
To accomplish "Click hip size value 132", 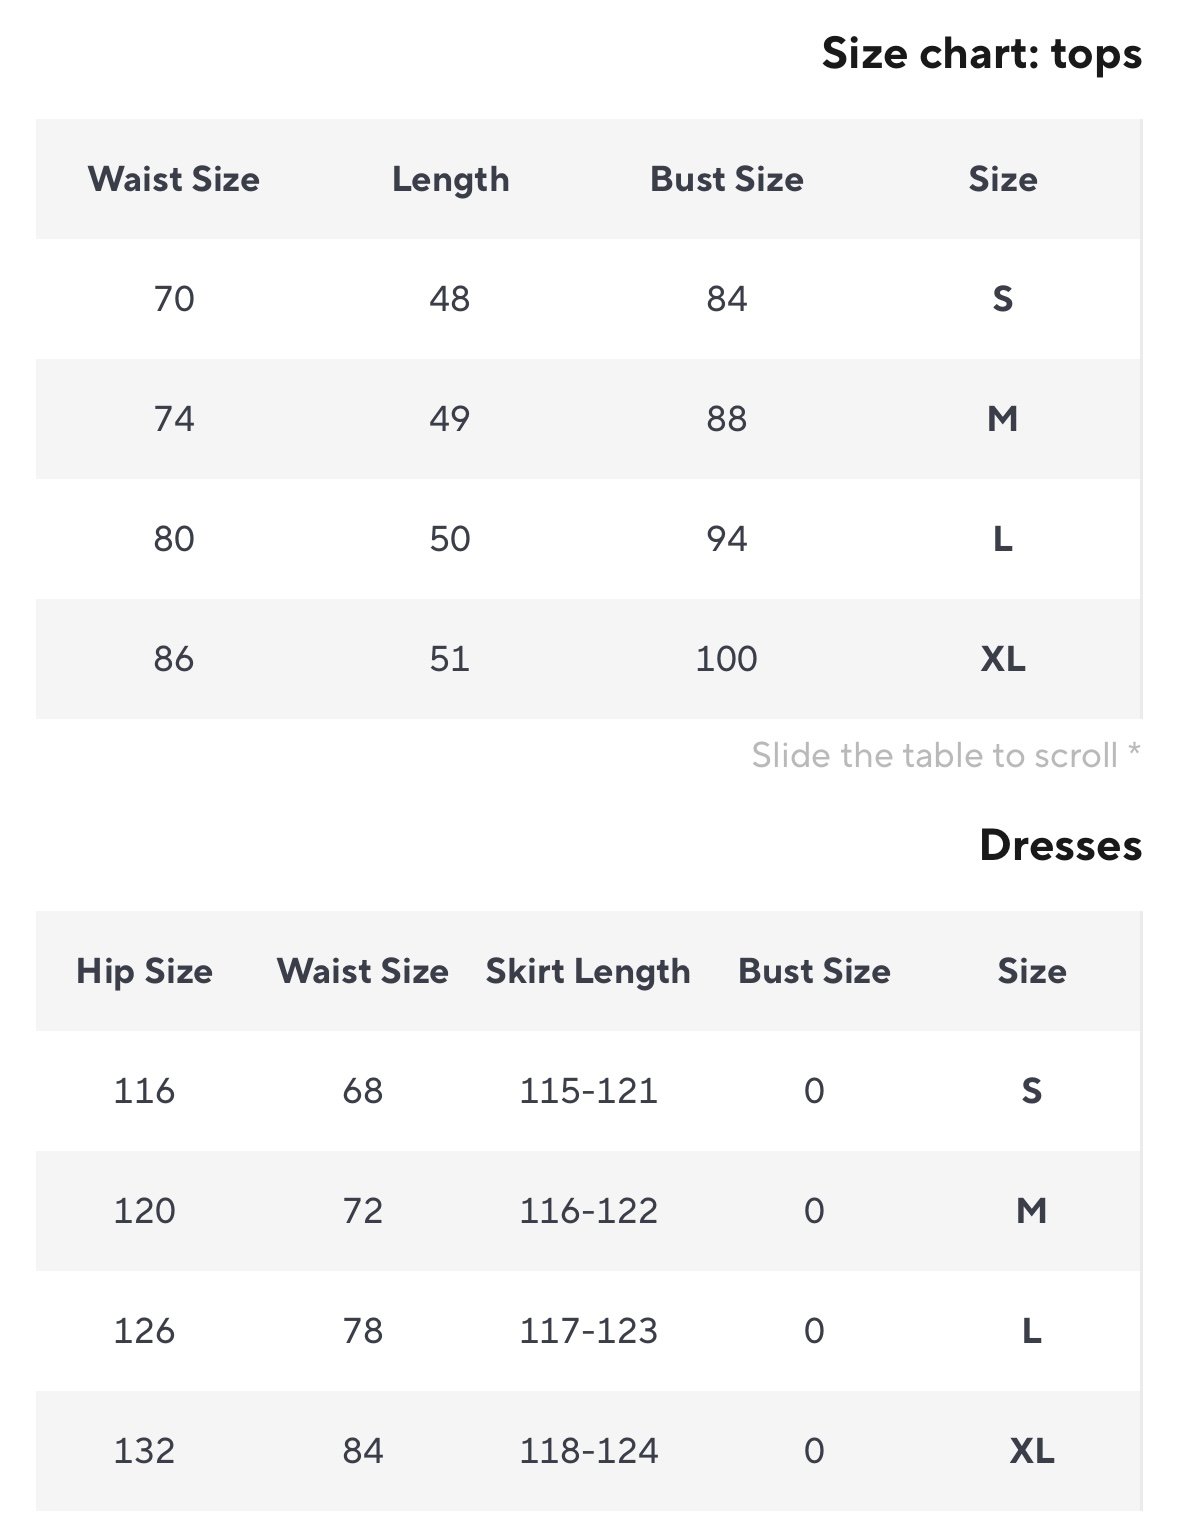I will 144,1451.
